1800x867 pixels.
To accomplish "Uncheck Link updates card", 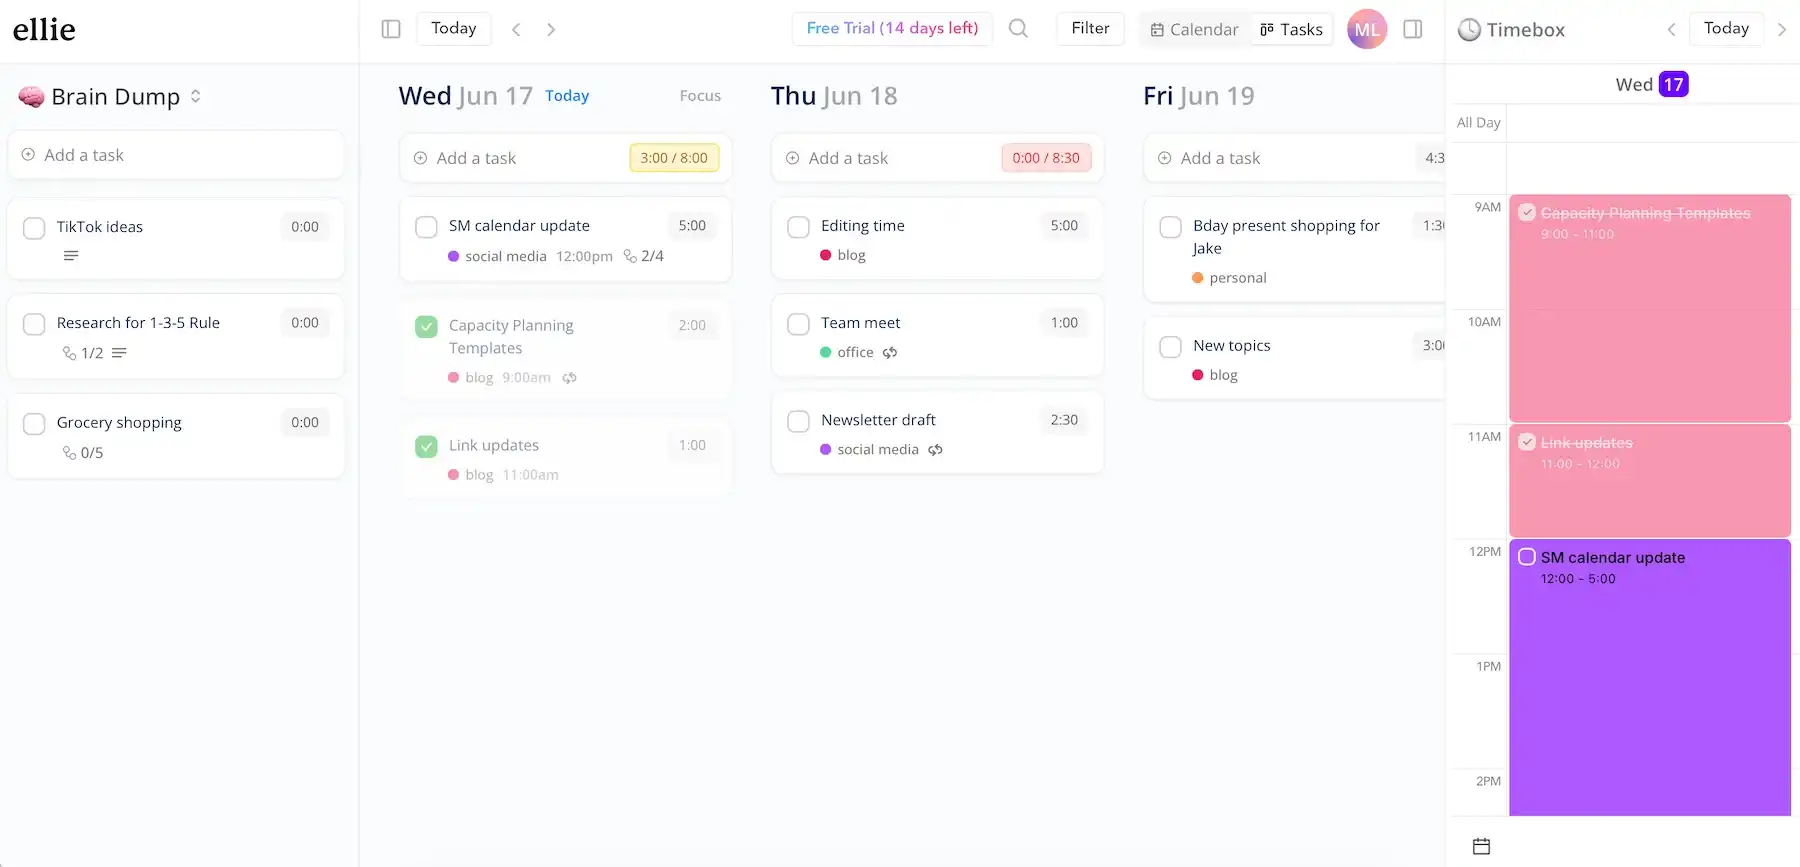I will 426,446.
